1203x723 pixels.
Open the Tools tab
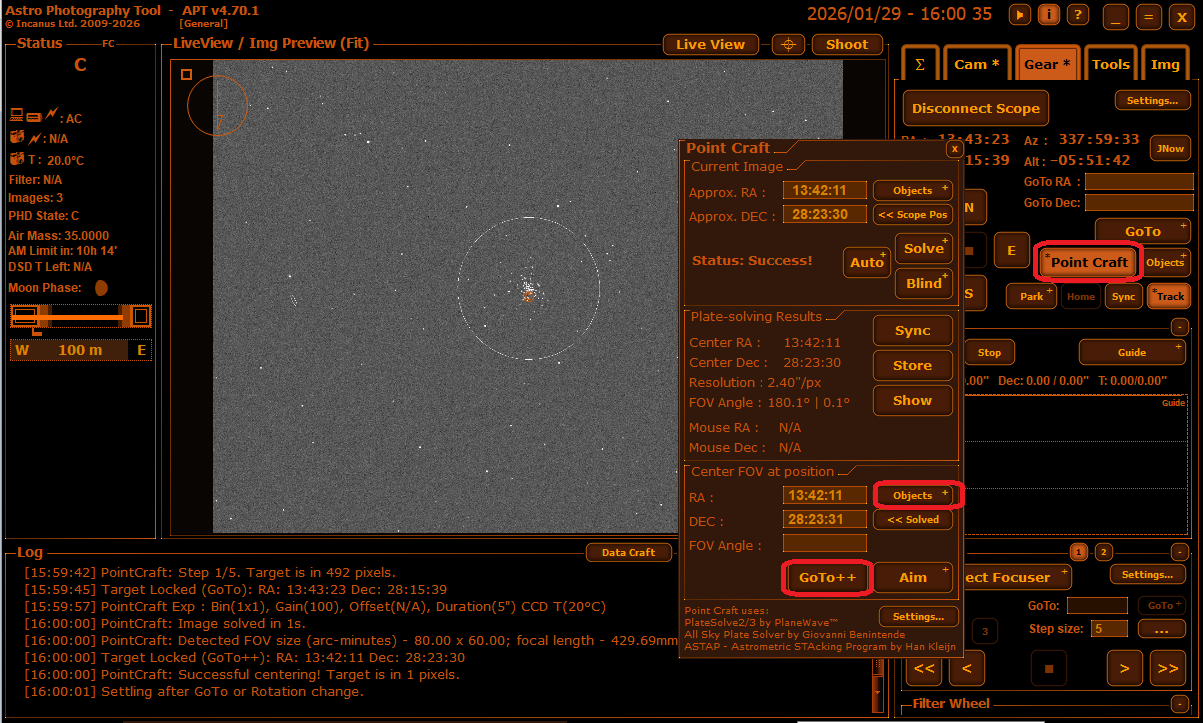click(x=1110, y=64)
